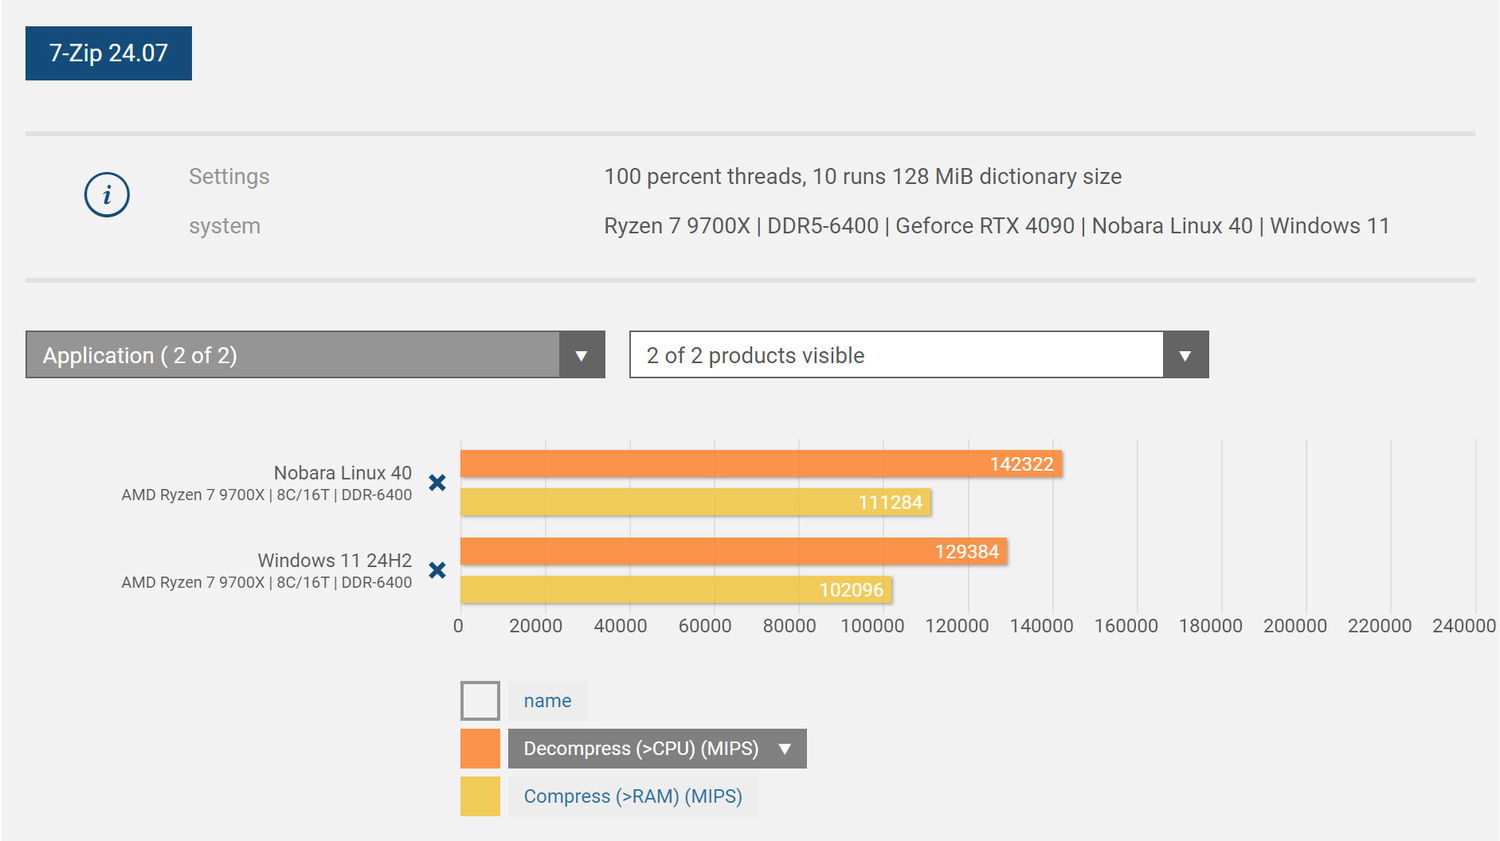1500x841 pixels.
Task: Toggle the orange Decompress legend swatch
Action: 480,749
